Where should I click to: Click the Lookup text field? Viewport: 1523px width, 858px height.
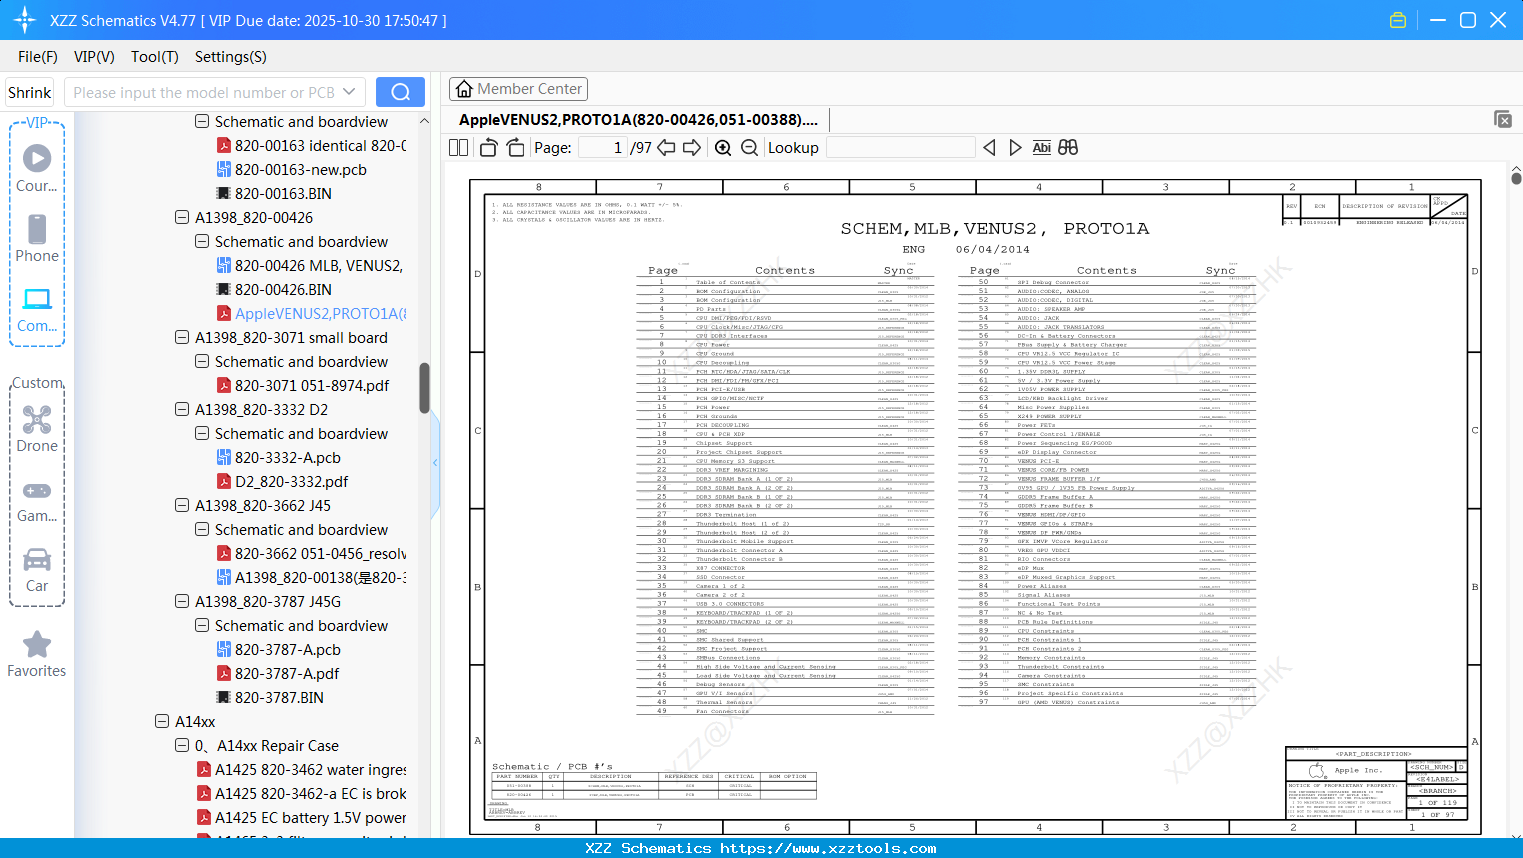pyautogui.click(x=901, y=148)
